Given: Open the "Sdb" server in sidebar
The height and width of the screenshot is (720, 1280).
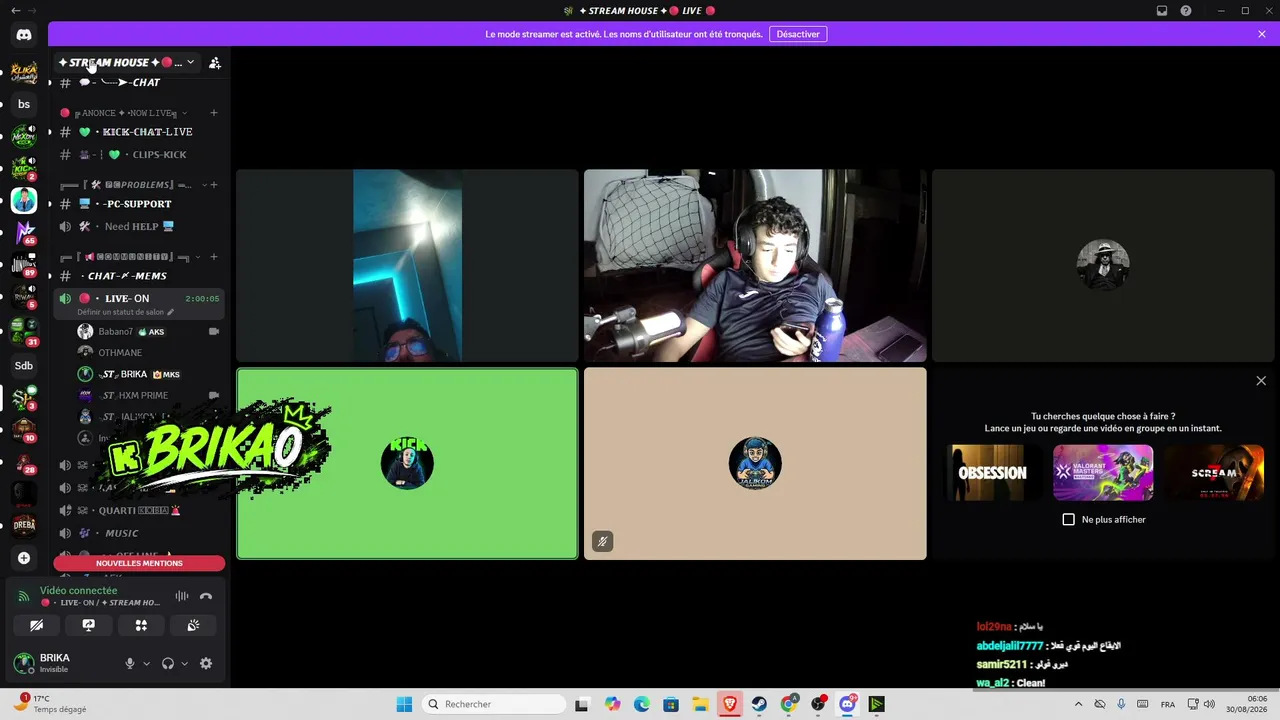Looking at the screenshot, I should tap(24, 366).
